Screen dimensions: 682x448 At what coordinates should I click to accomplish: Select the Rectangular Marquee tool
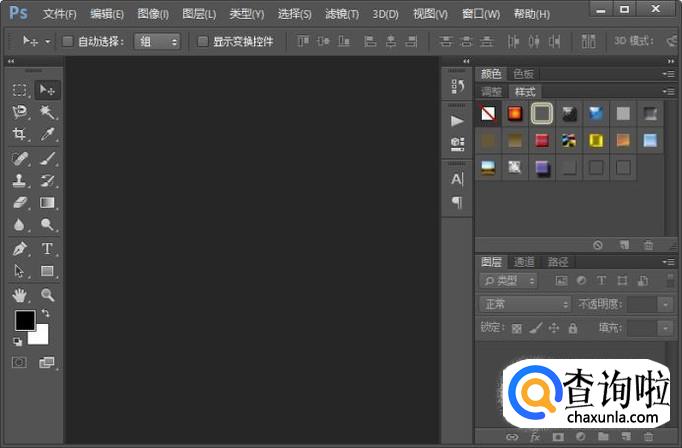(x=20, y=90)
